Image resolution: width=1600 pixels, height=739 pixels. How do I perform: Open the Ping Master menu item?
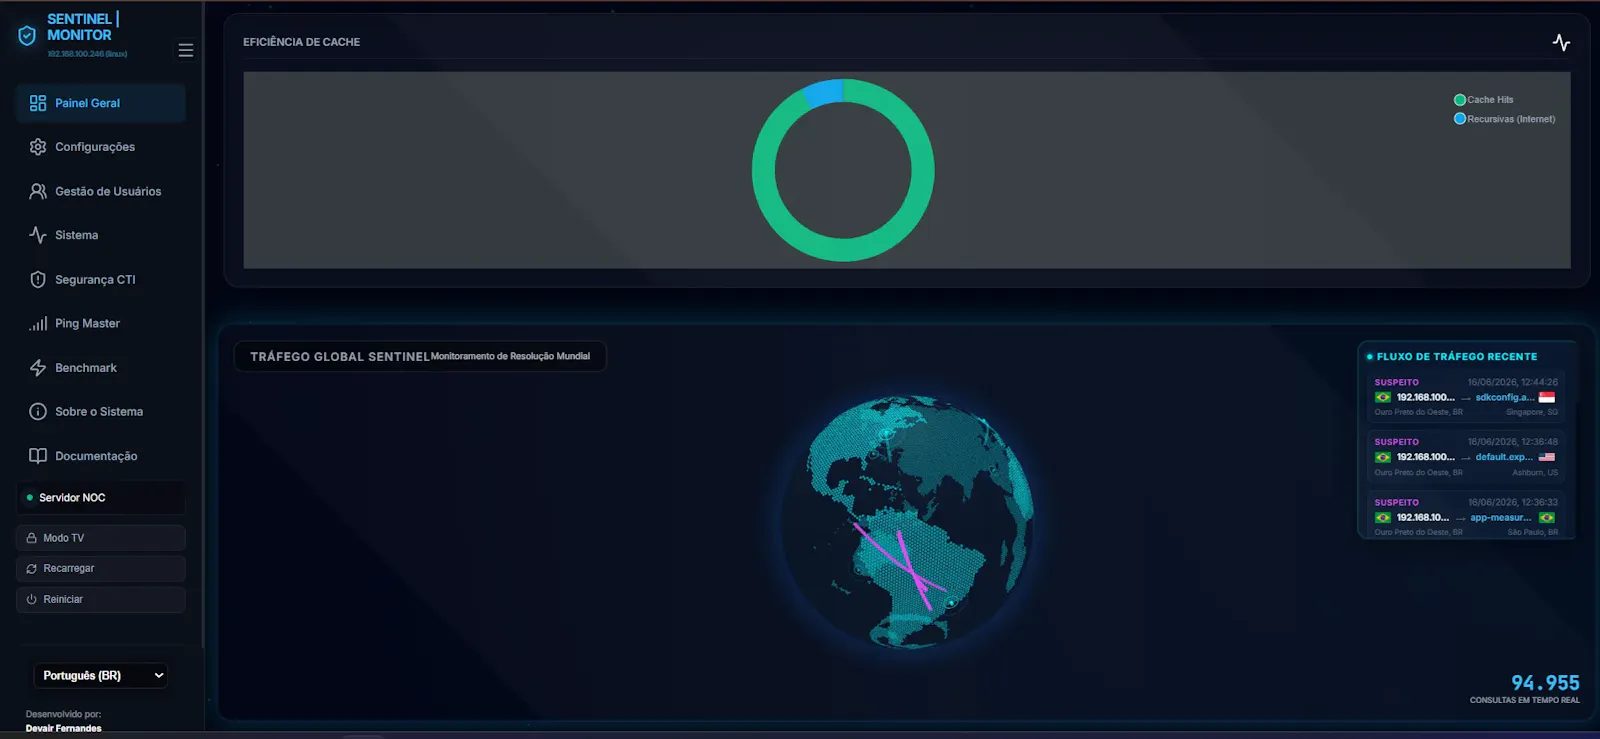tap(101, 323)
